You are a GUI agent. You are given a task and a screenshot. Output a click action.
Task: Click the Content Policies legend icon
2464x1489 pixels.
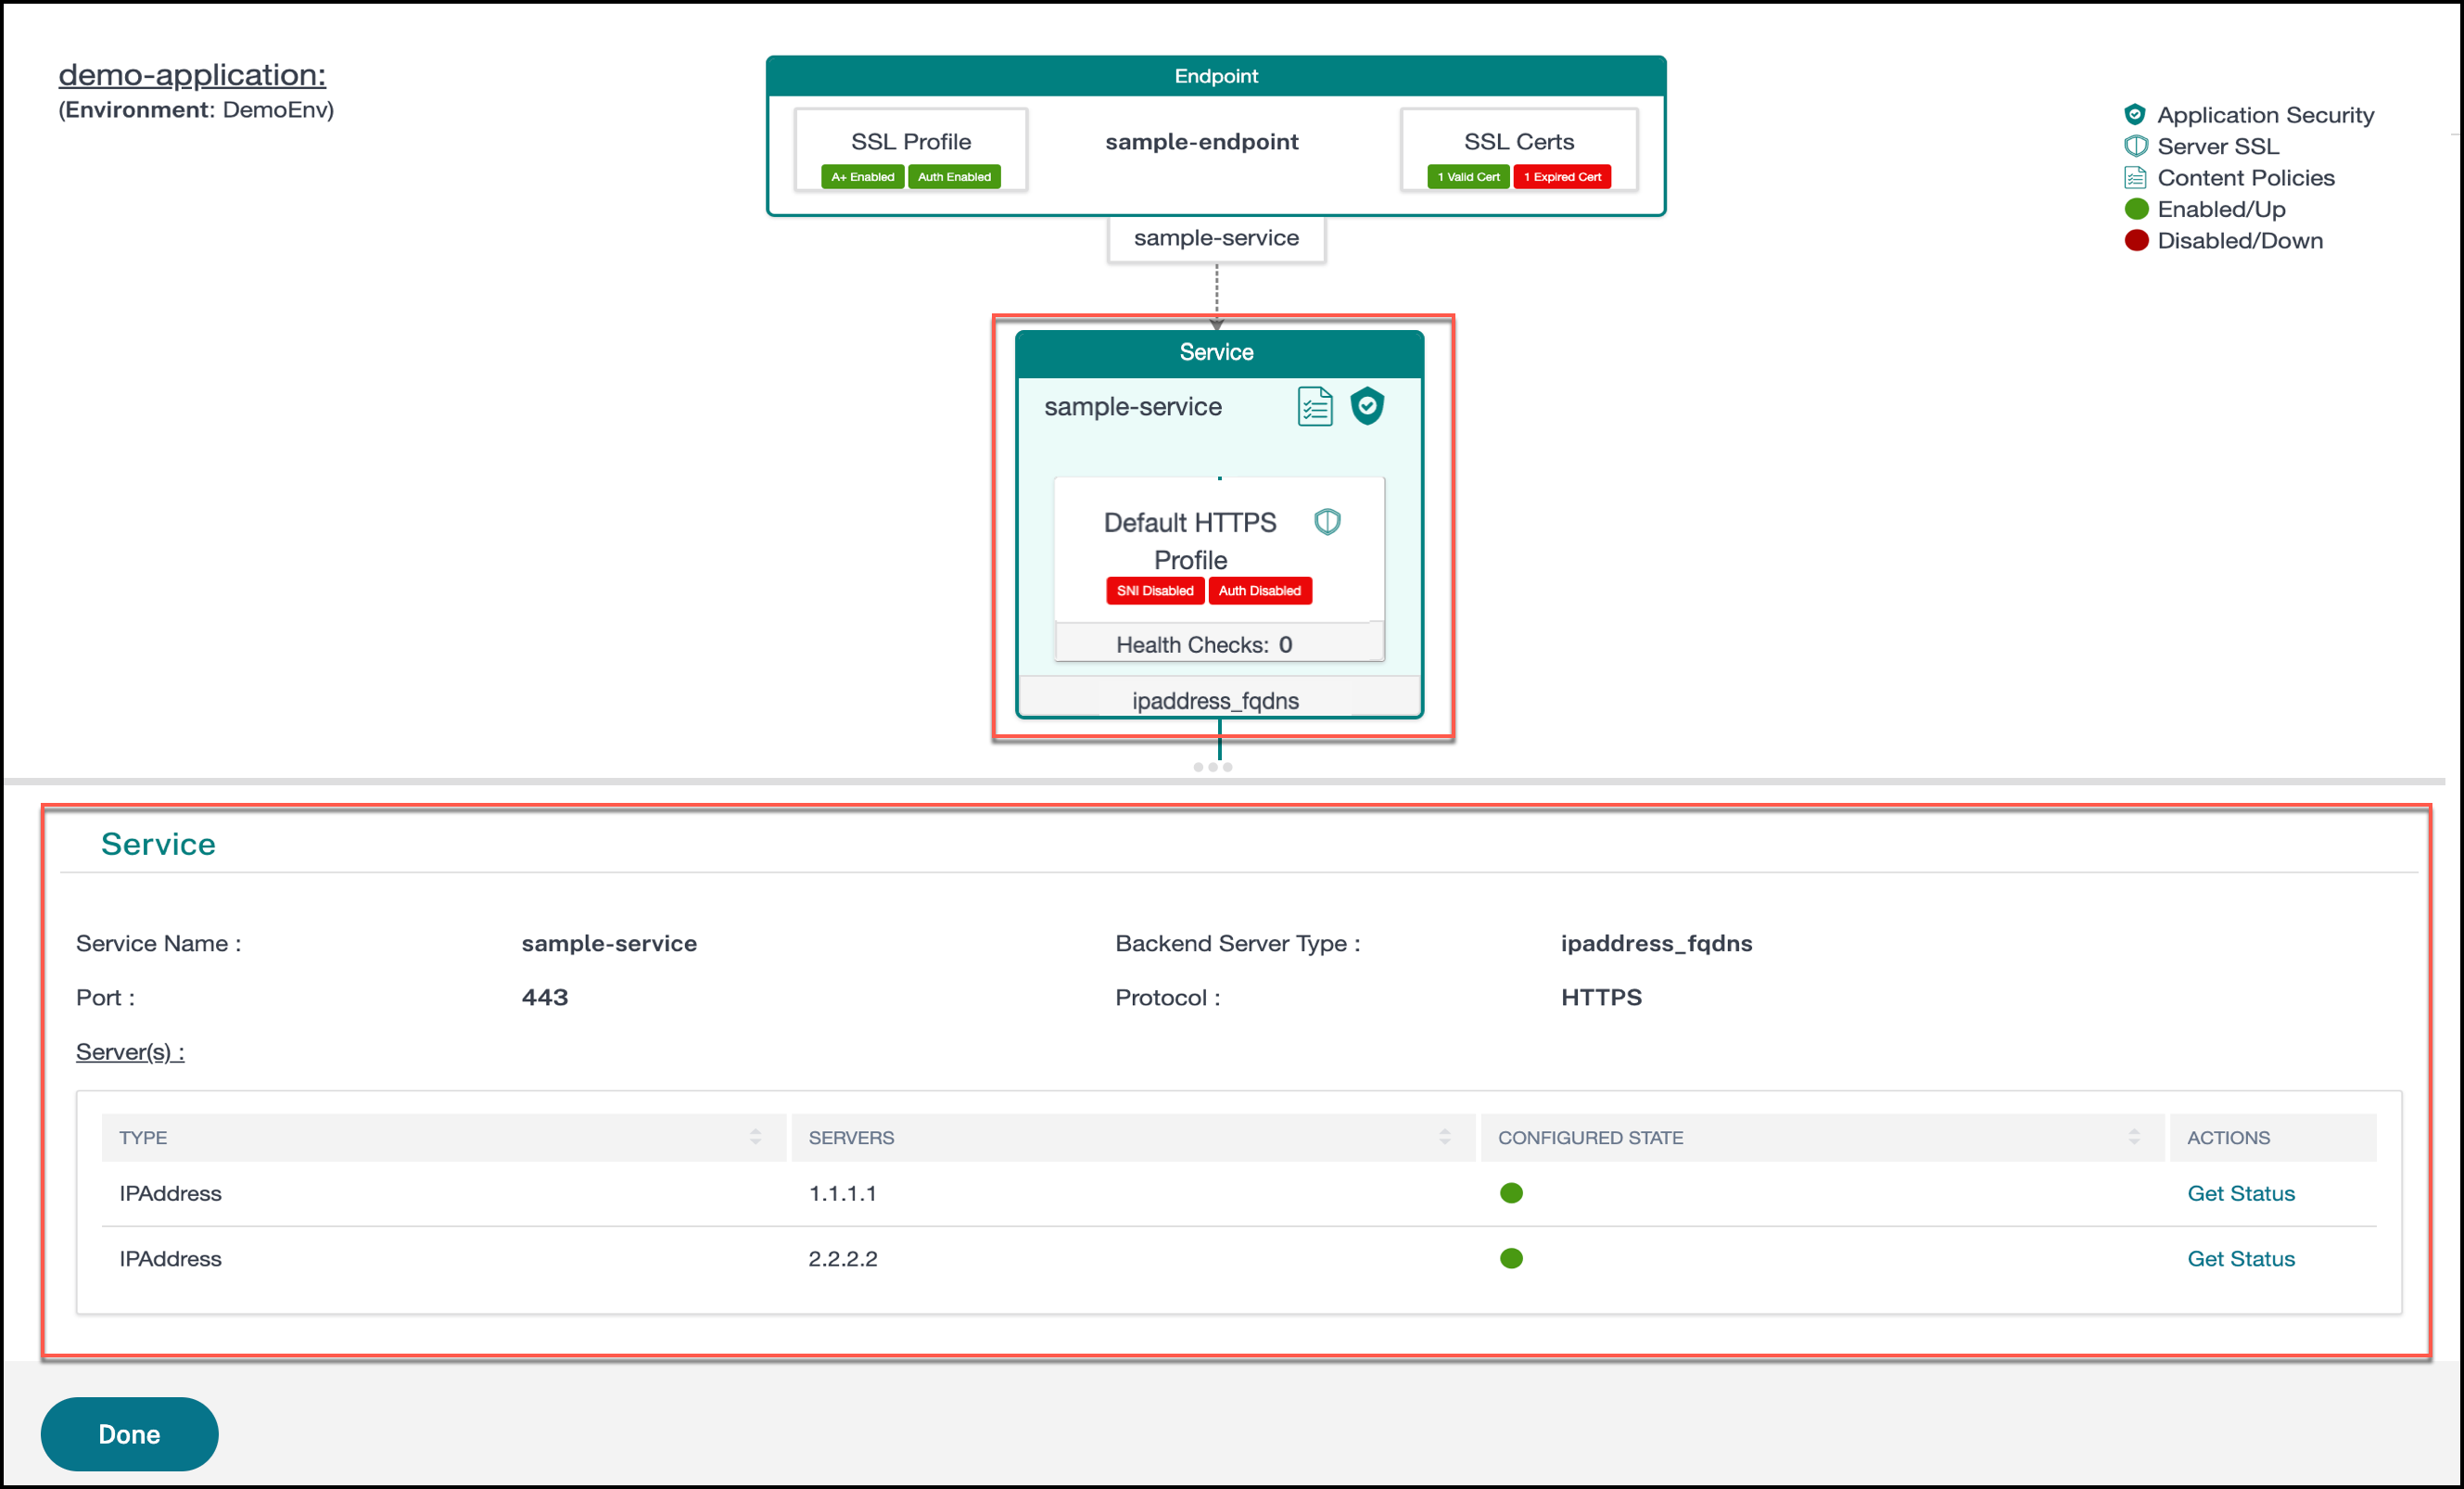coord(2135,177)
